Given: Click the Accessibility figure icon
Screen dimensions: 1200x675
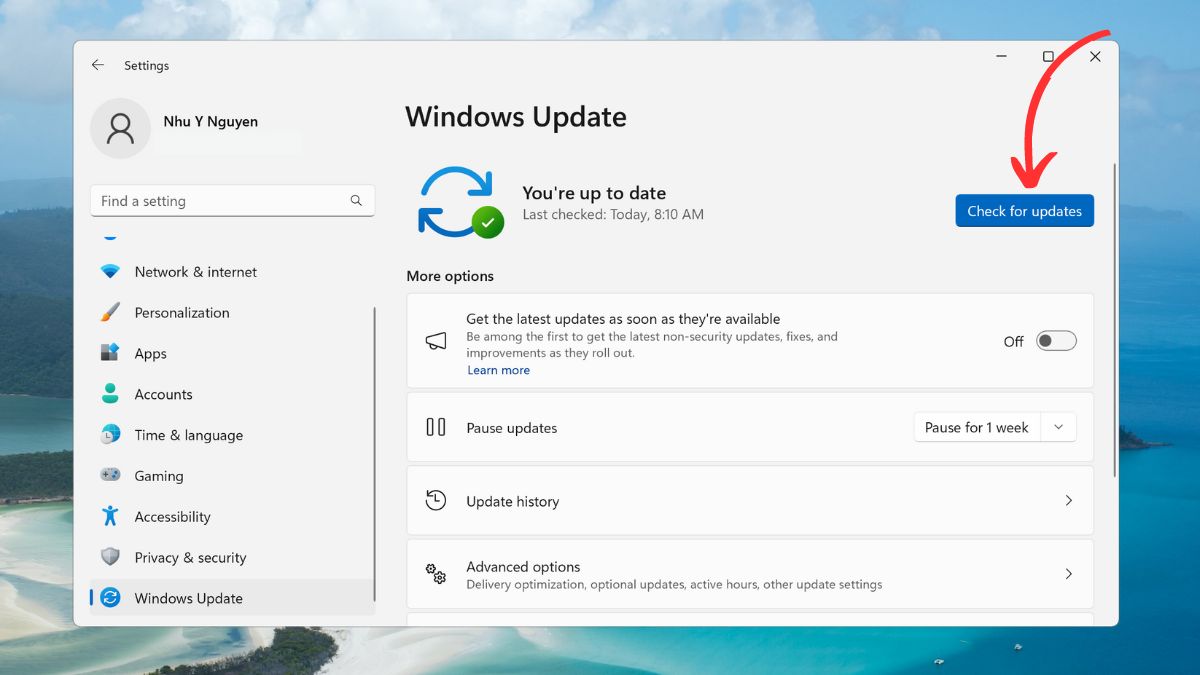Looking at the screenshot, I should coord(110,516).
